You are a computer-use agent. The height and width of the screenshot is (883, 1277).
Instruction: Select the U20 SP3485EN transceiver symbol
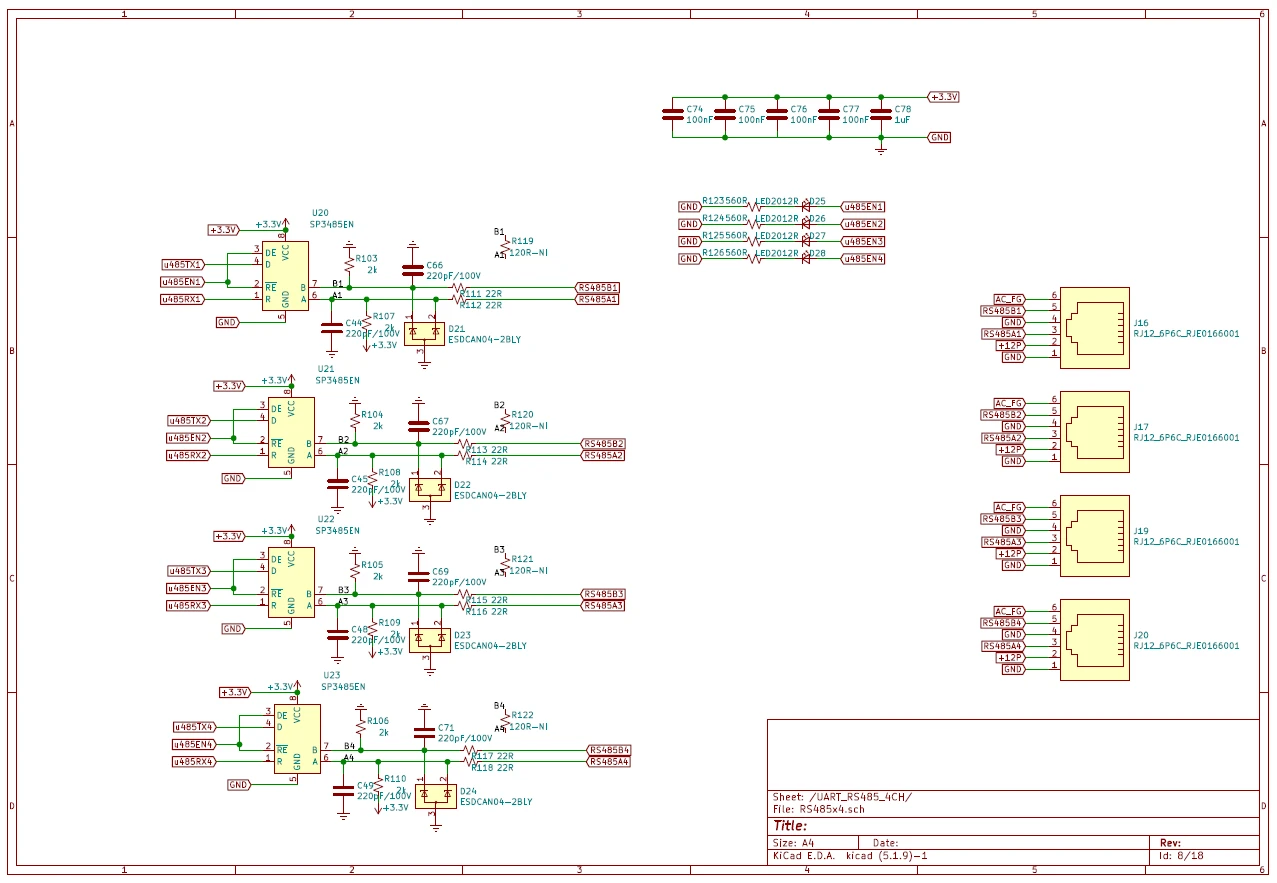pos(286,276)
